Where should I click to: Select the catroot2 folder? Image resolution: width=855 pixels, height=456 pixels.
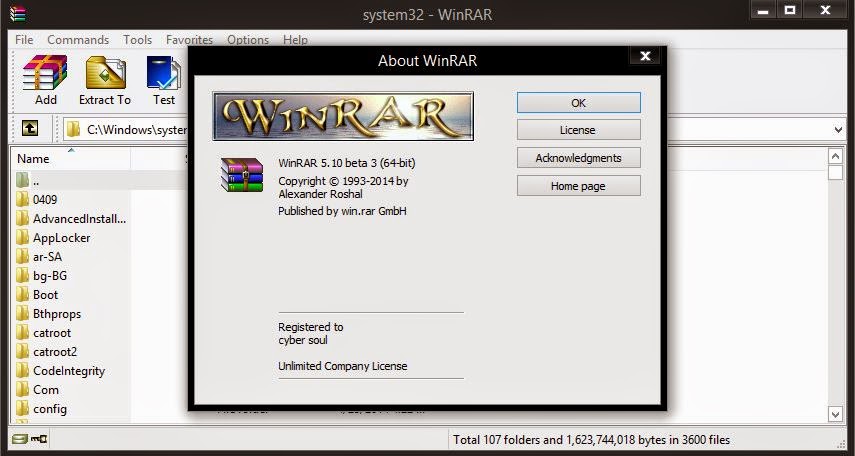click(55, 352)
